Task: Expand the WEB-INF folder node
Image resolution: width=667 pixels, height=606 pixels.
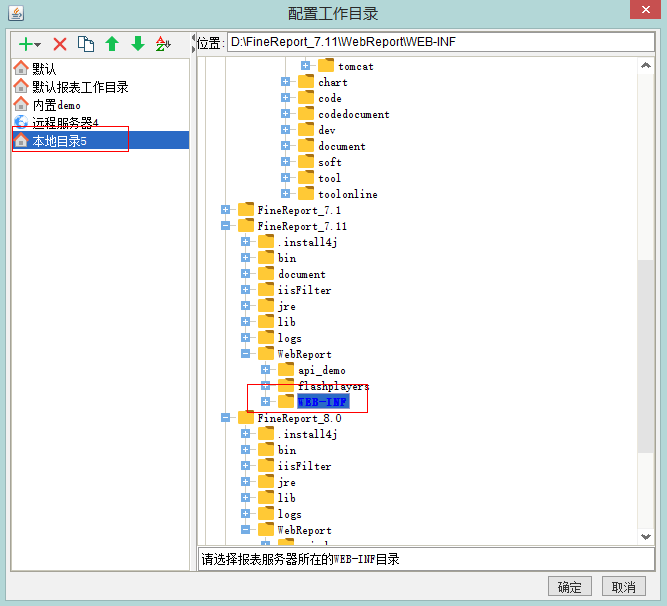Action: click(265, 401)
